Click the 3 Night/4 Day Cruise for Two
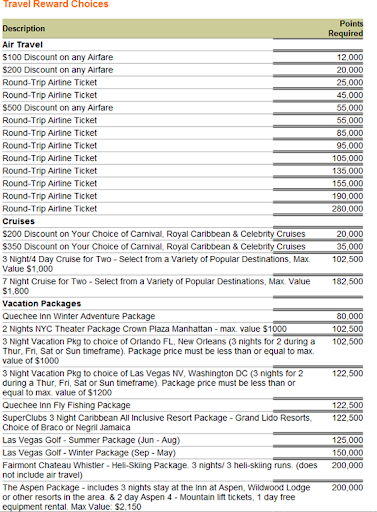The image size is (377, 512). 156,264
